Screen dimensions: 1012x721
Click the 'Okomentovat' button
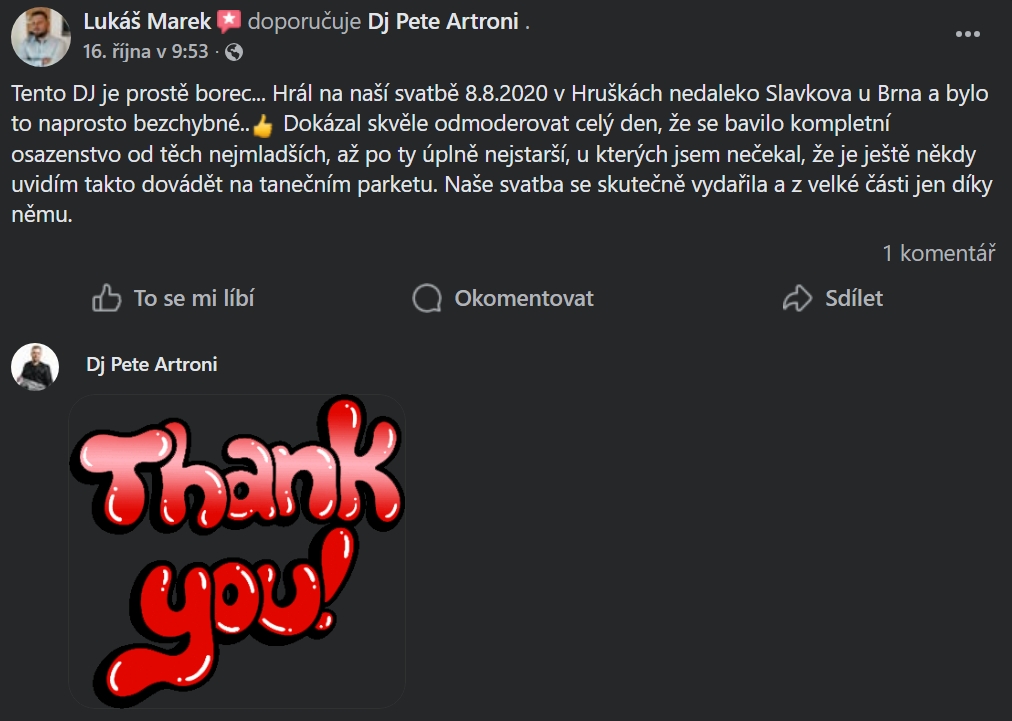524,298
